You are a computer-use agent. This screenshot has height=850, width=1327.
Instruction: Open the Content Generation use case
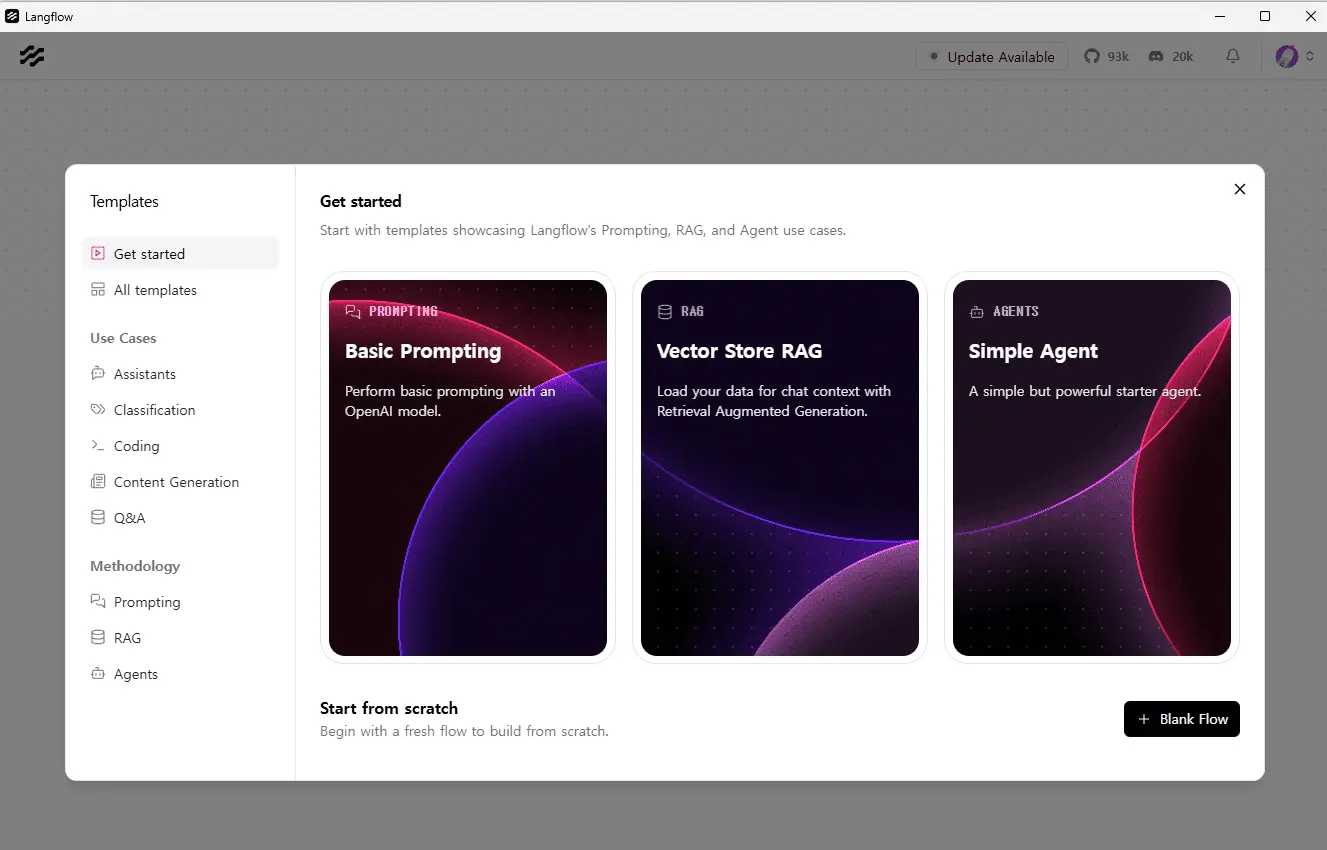tap(180, 482)
